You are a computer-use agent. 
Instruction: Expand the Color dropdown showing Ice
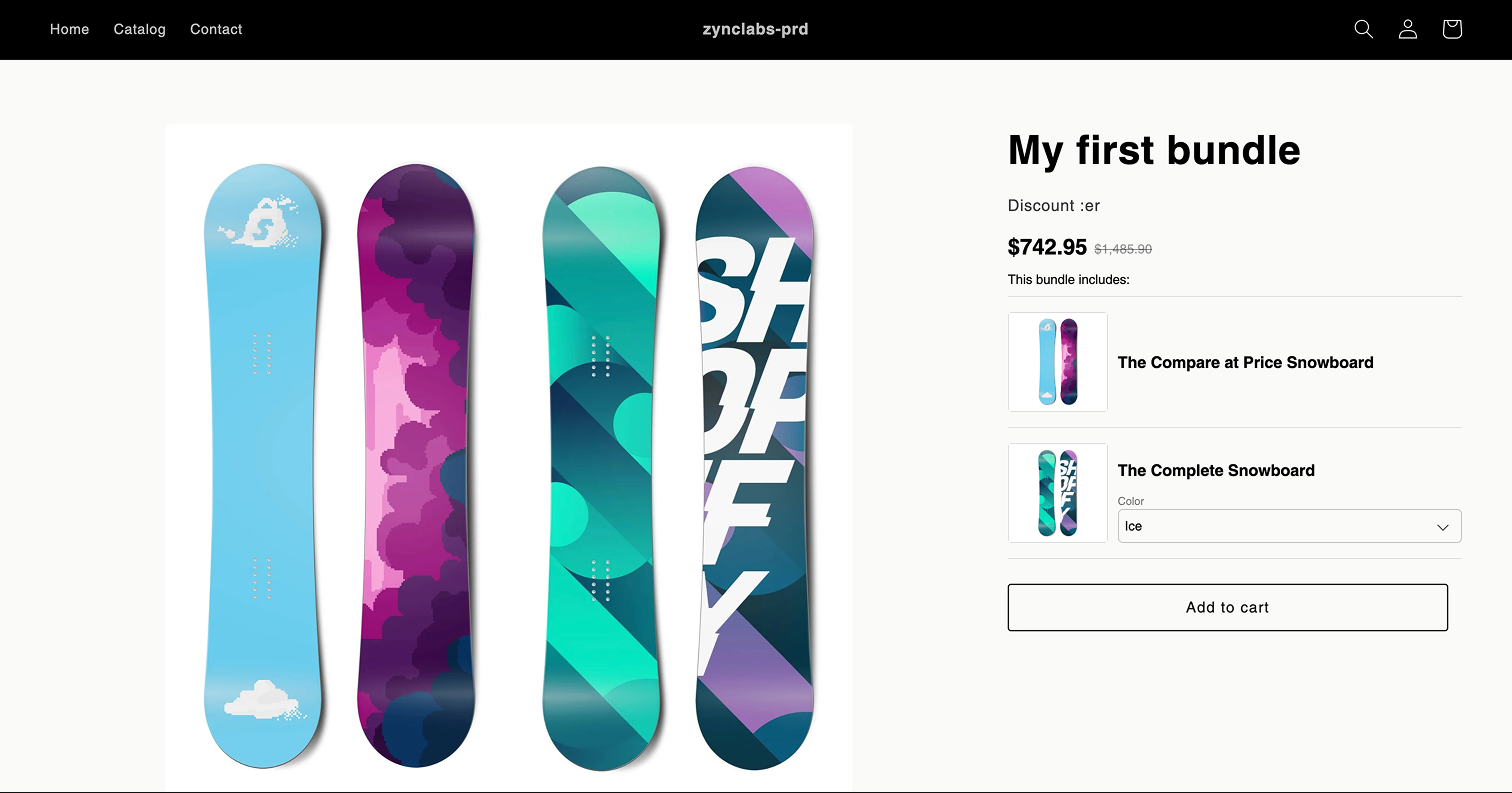point(1288,526)
